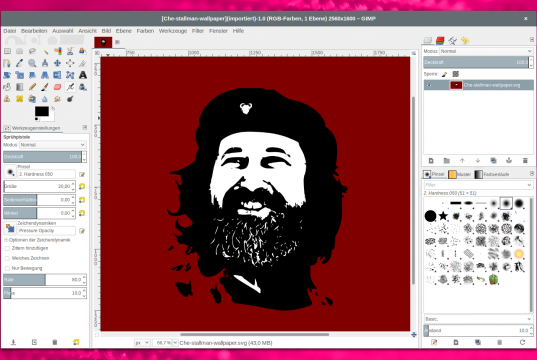Switch to the Channels tab in layers dock
Viewport: 537px width, 360px height.
click(440, 41)
